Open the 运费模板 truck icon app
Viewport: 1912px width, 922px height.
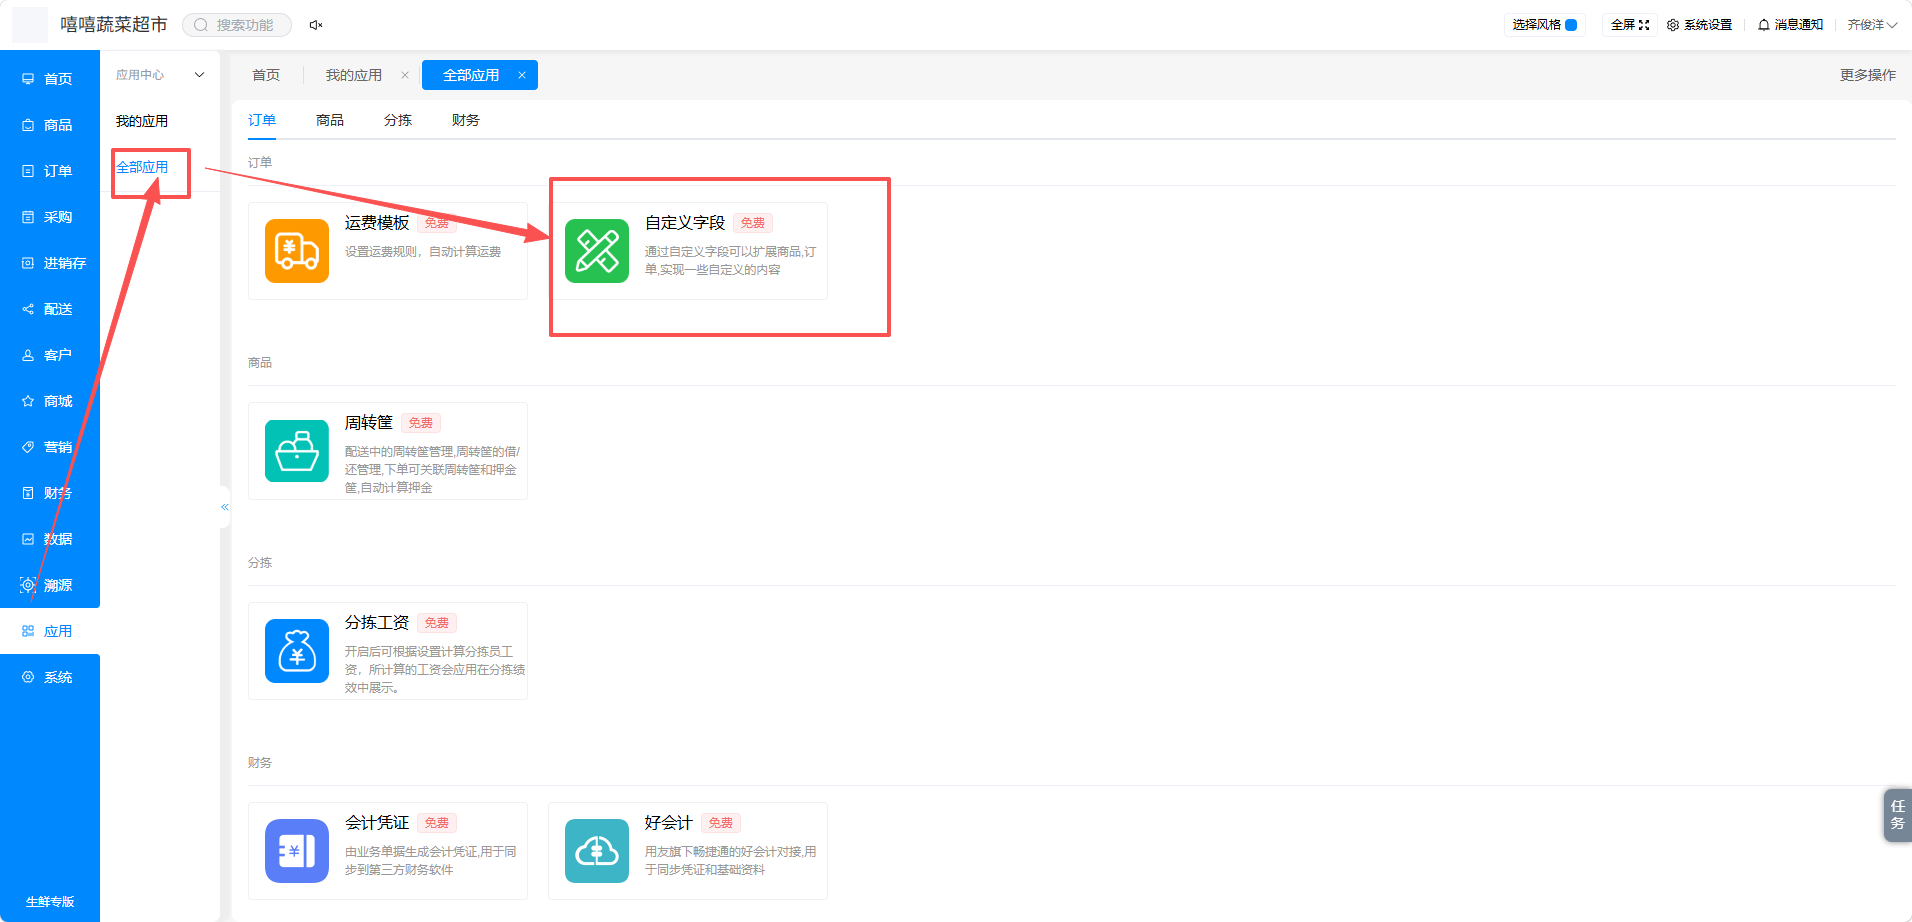(297, 251)
